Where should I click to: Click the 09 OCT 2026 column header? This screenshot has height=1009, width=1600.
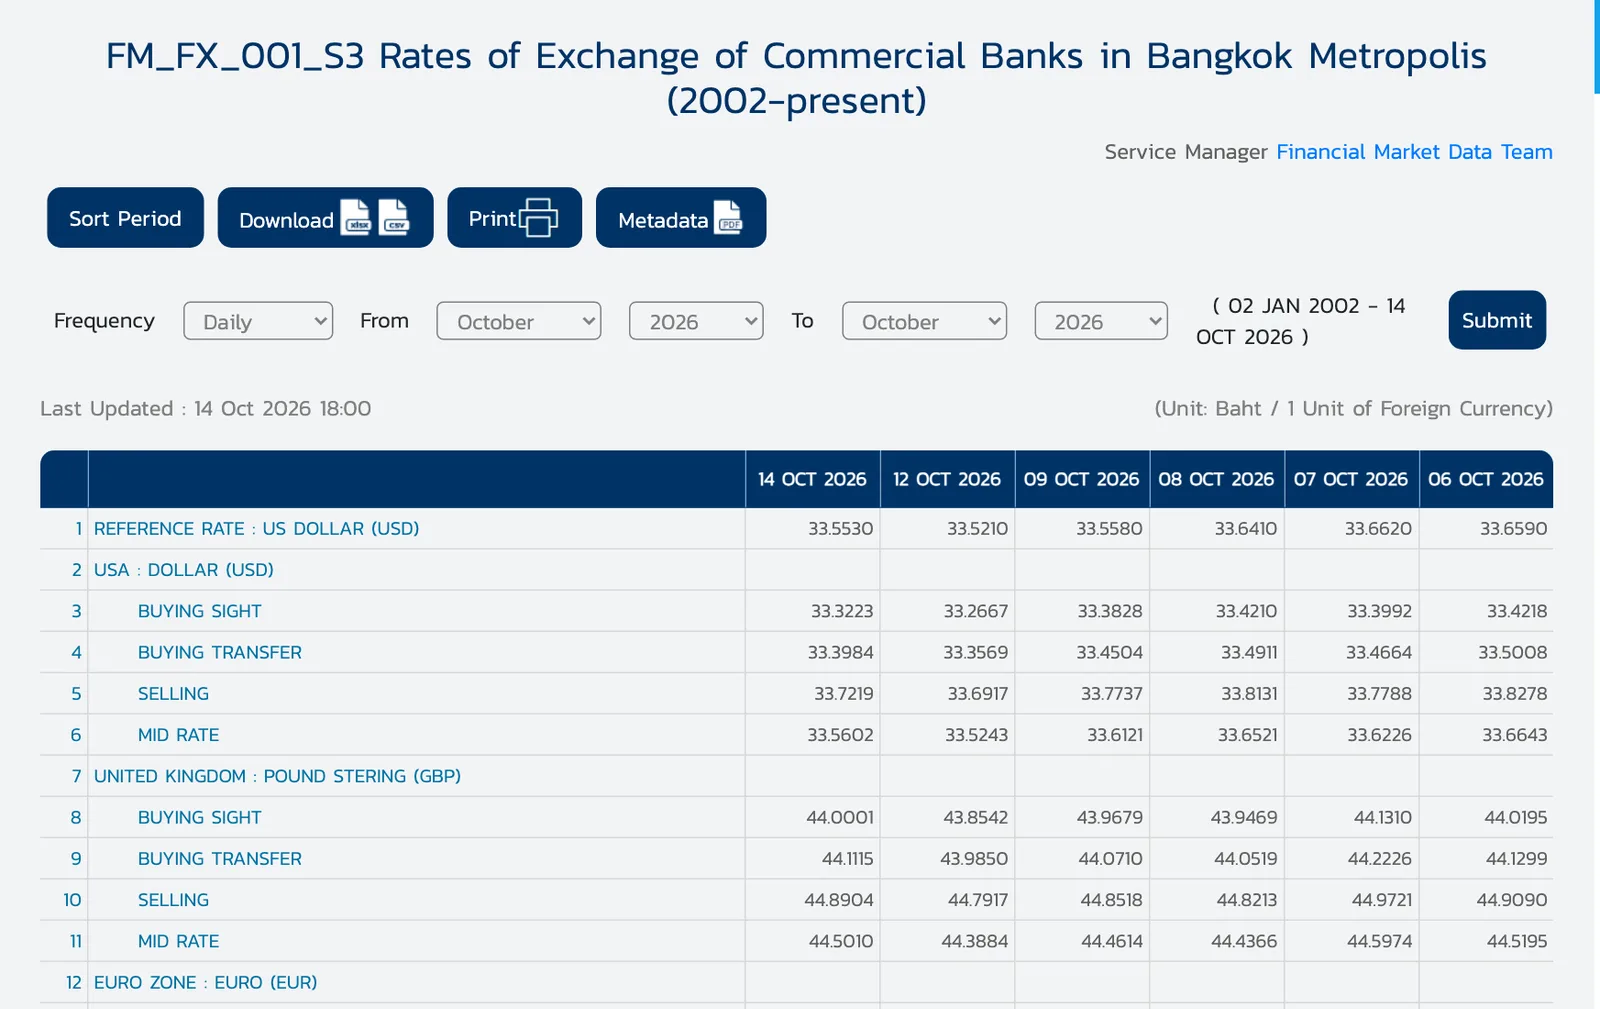point(1082,479)
